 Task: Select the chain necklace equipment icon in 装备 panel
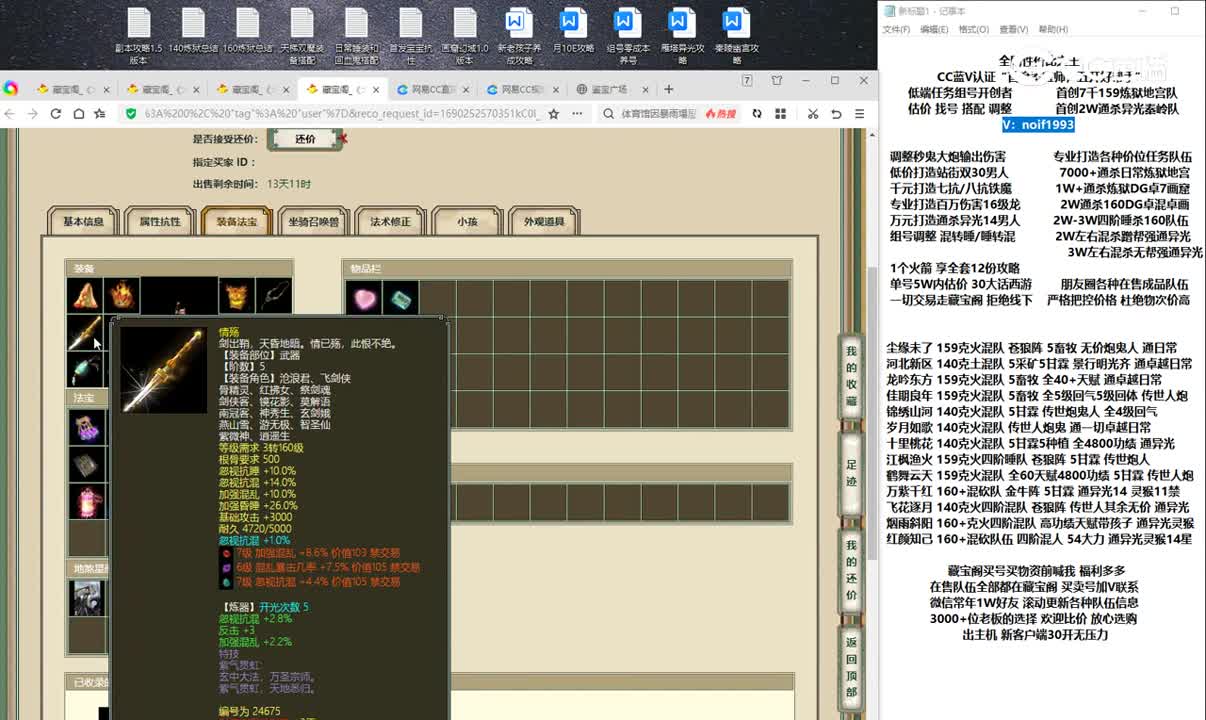coord(273,295)
